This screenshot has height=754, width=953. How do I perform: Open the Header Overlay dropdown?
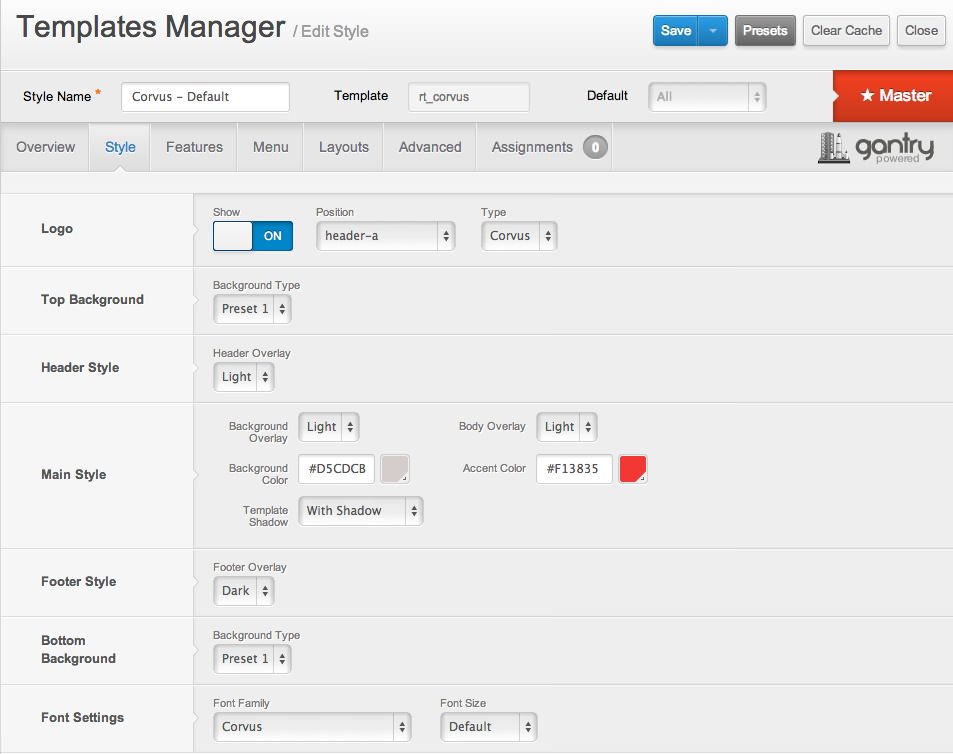tap(244, 377)
